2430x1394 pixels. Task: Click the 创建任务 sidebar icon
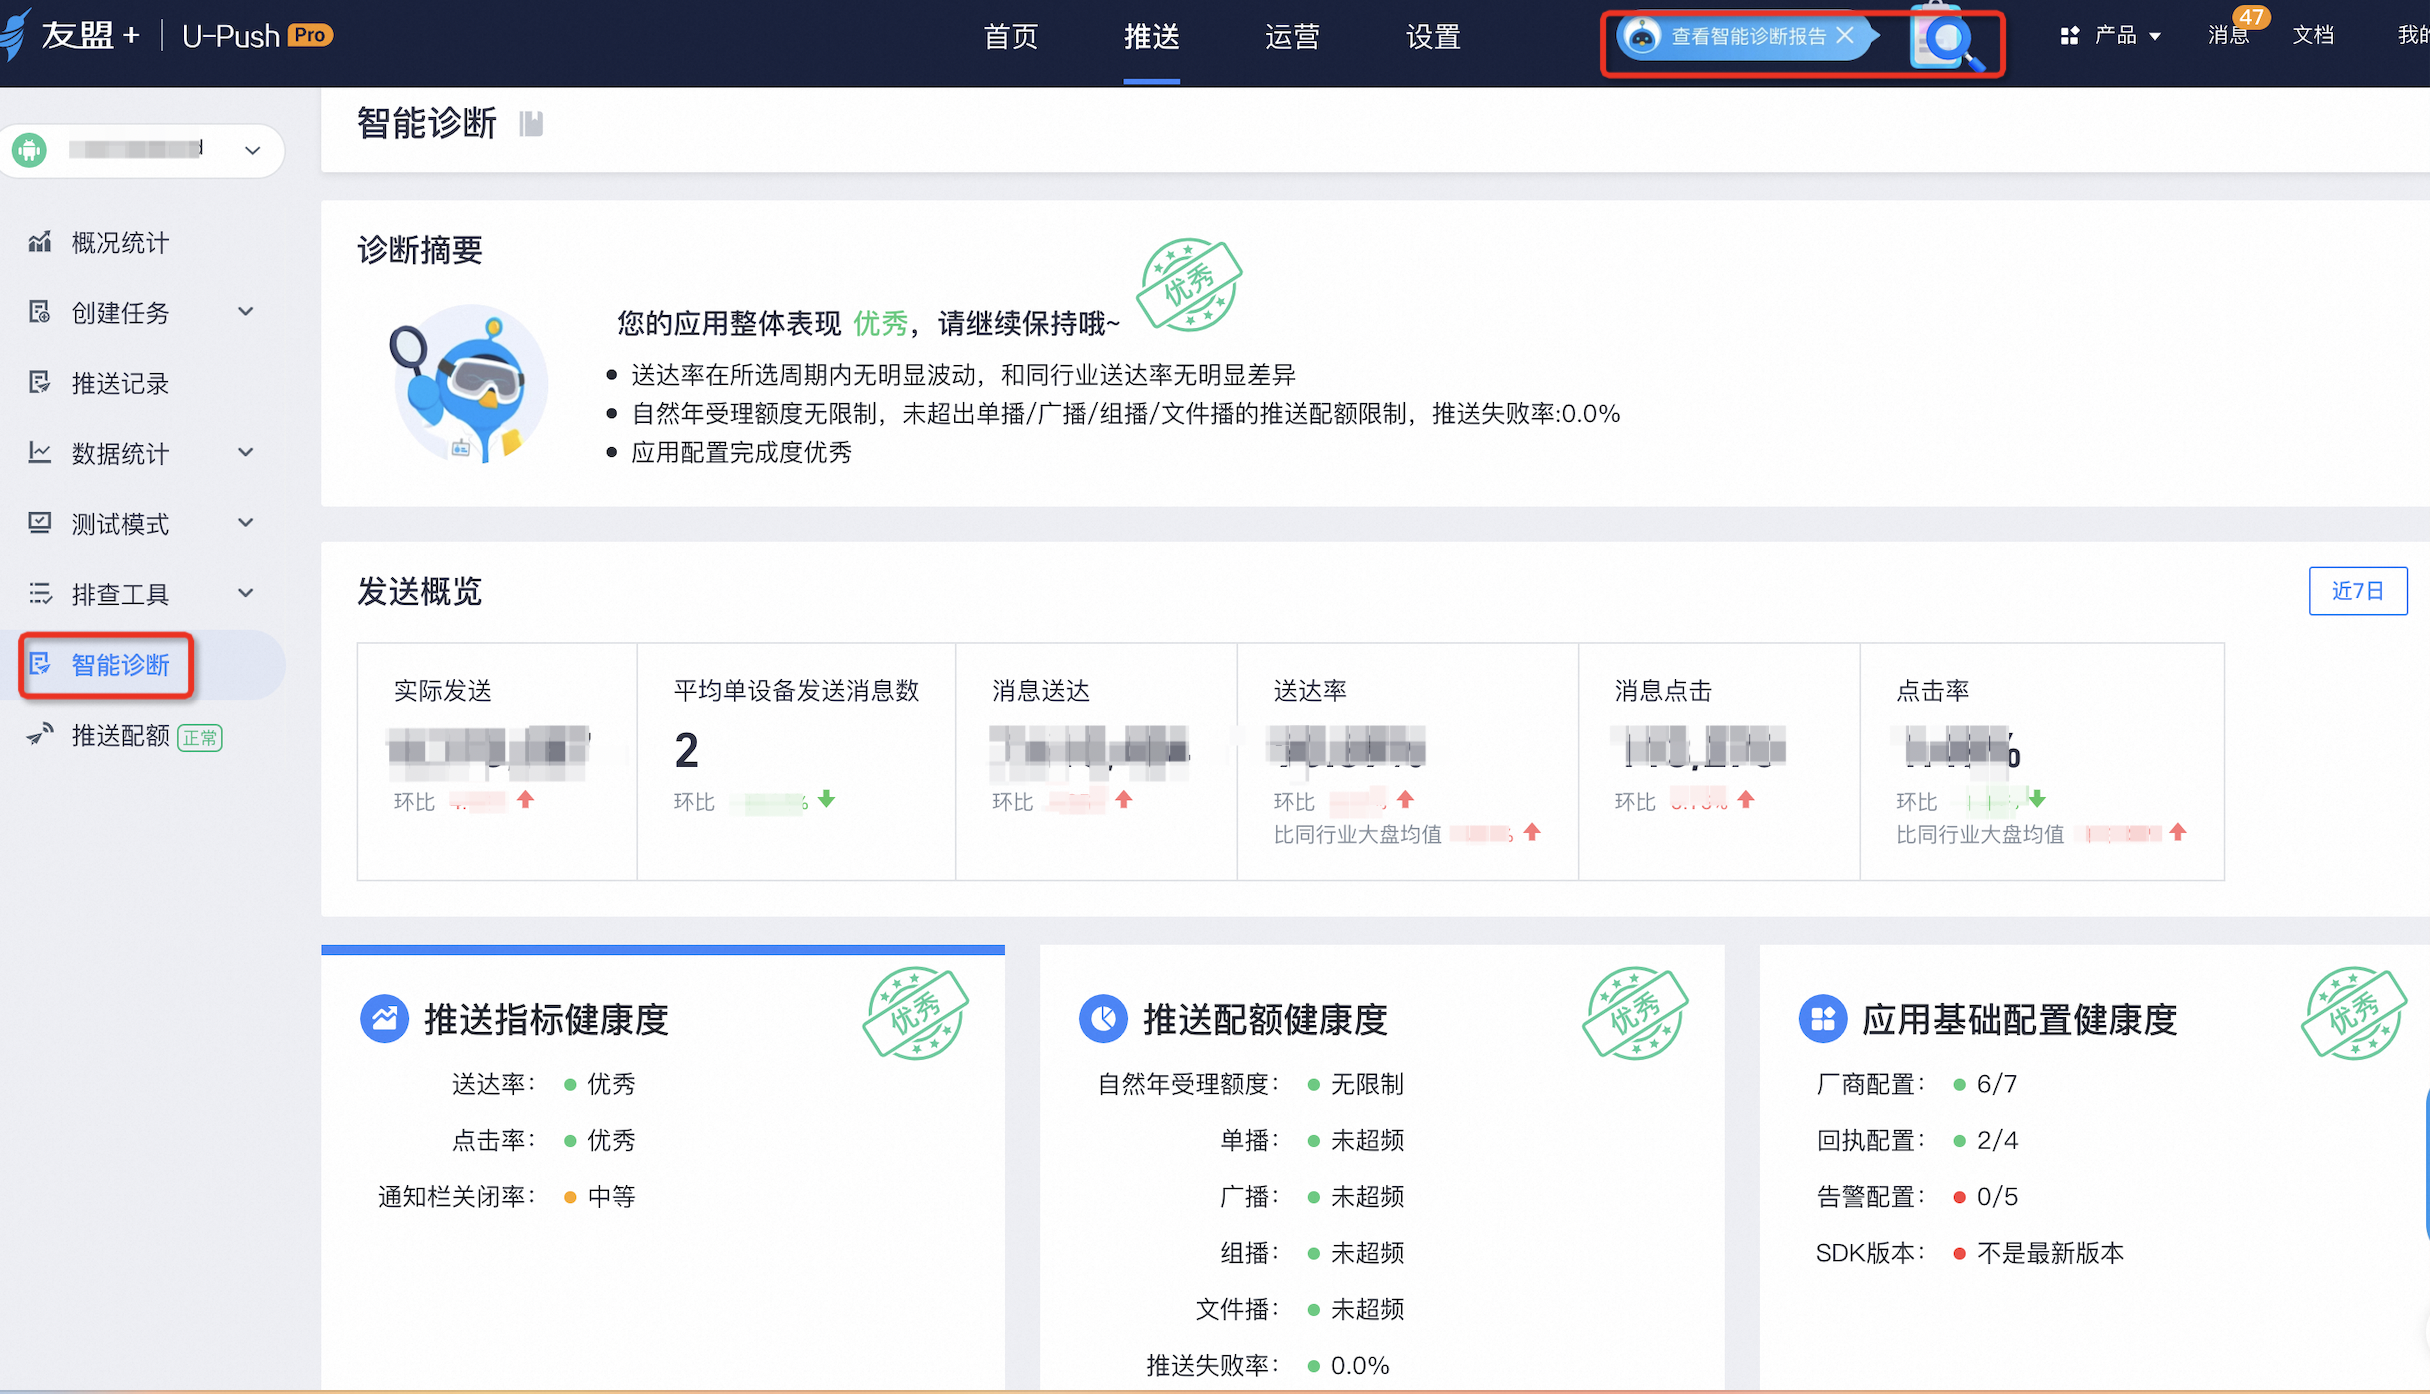(39, 312)
